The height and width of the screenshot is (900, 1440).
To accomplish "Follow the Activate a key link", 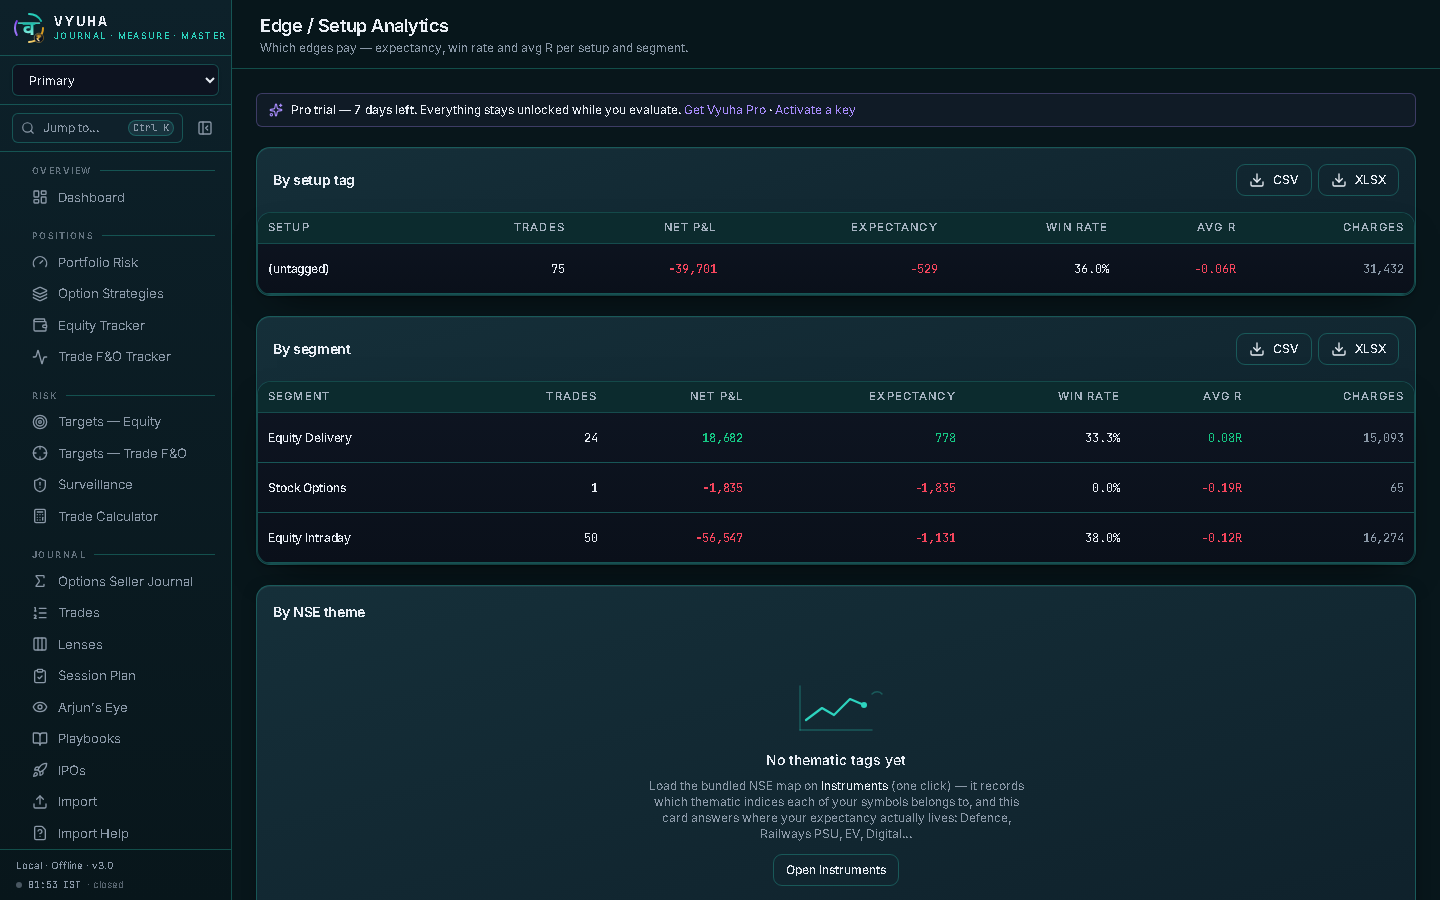I will tap(815, 110).
